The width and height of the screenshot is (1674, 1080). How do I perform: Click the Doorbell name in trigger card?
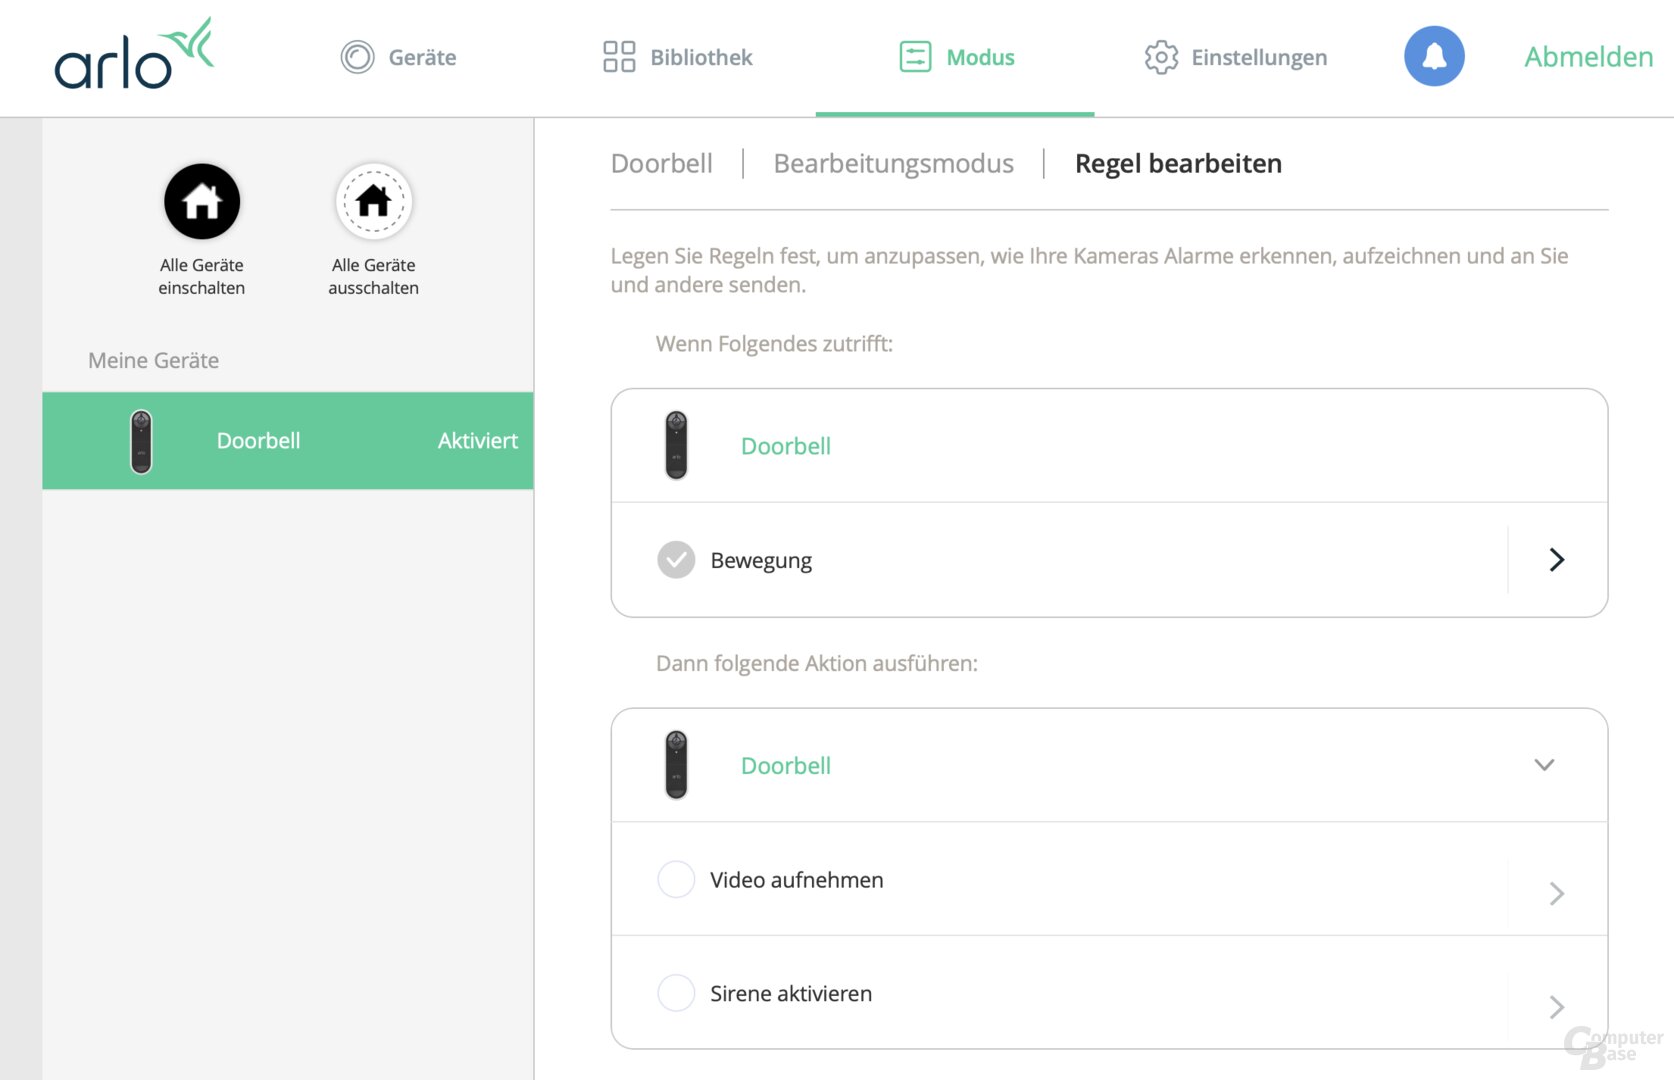(x=786, y=446)
